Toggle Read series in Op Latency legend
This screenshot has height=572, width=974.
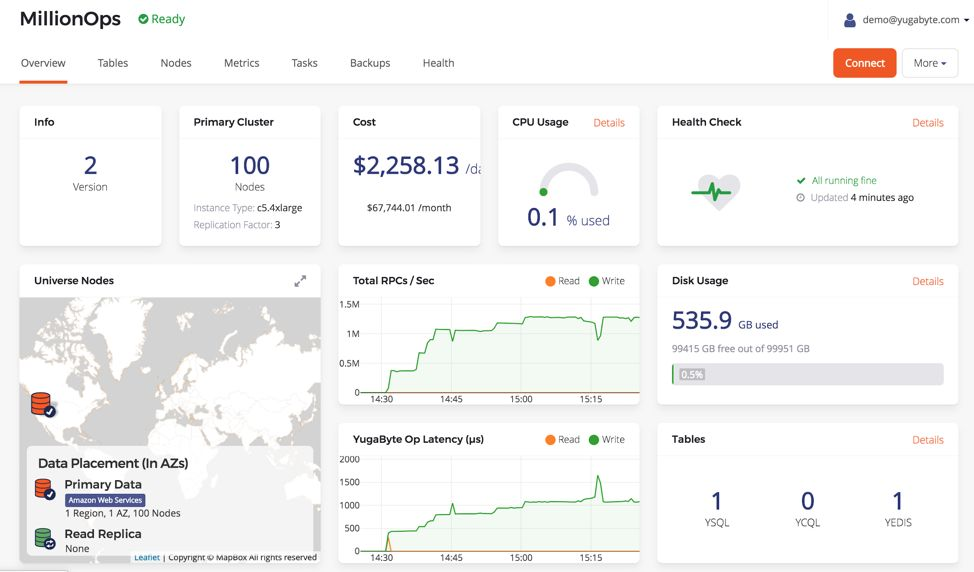(562, 439)
